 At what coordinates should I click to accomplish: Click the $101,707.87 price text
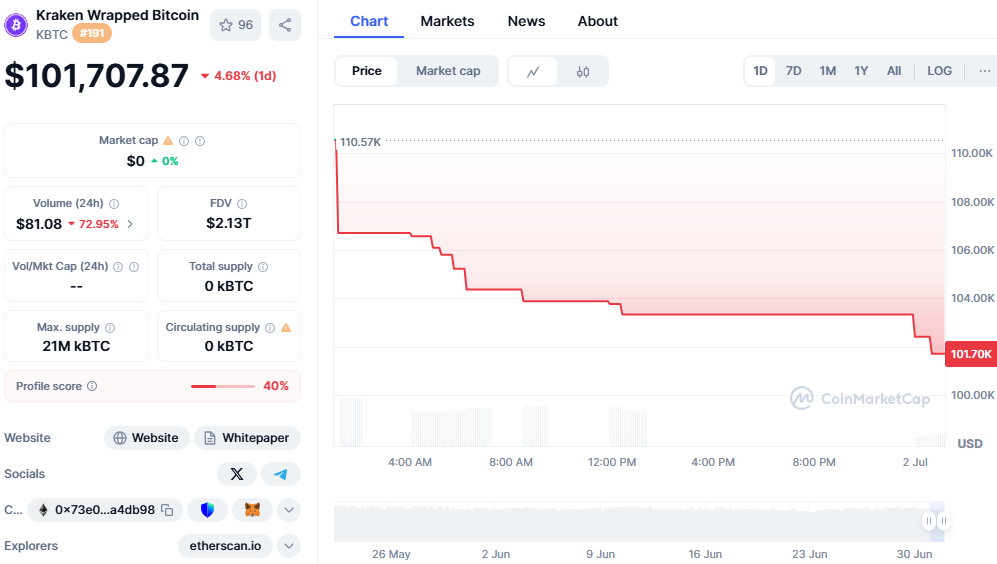pyautogui.click(x=97, y=76)
